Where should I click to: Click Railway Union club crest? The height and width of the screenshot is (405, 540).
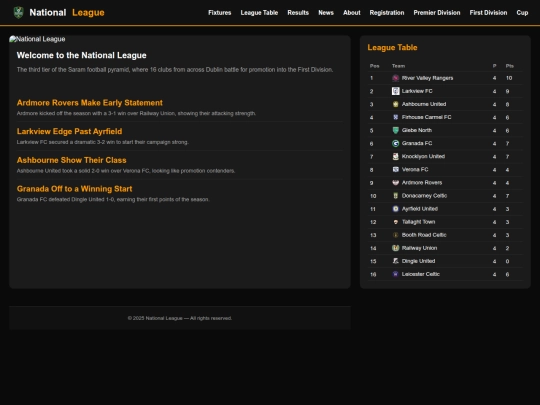(x=395, y=248)
